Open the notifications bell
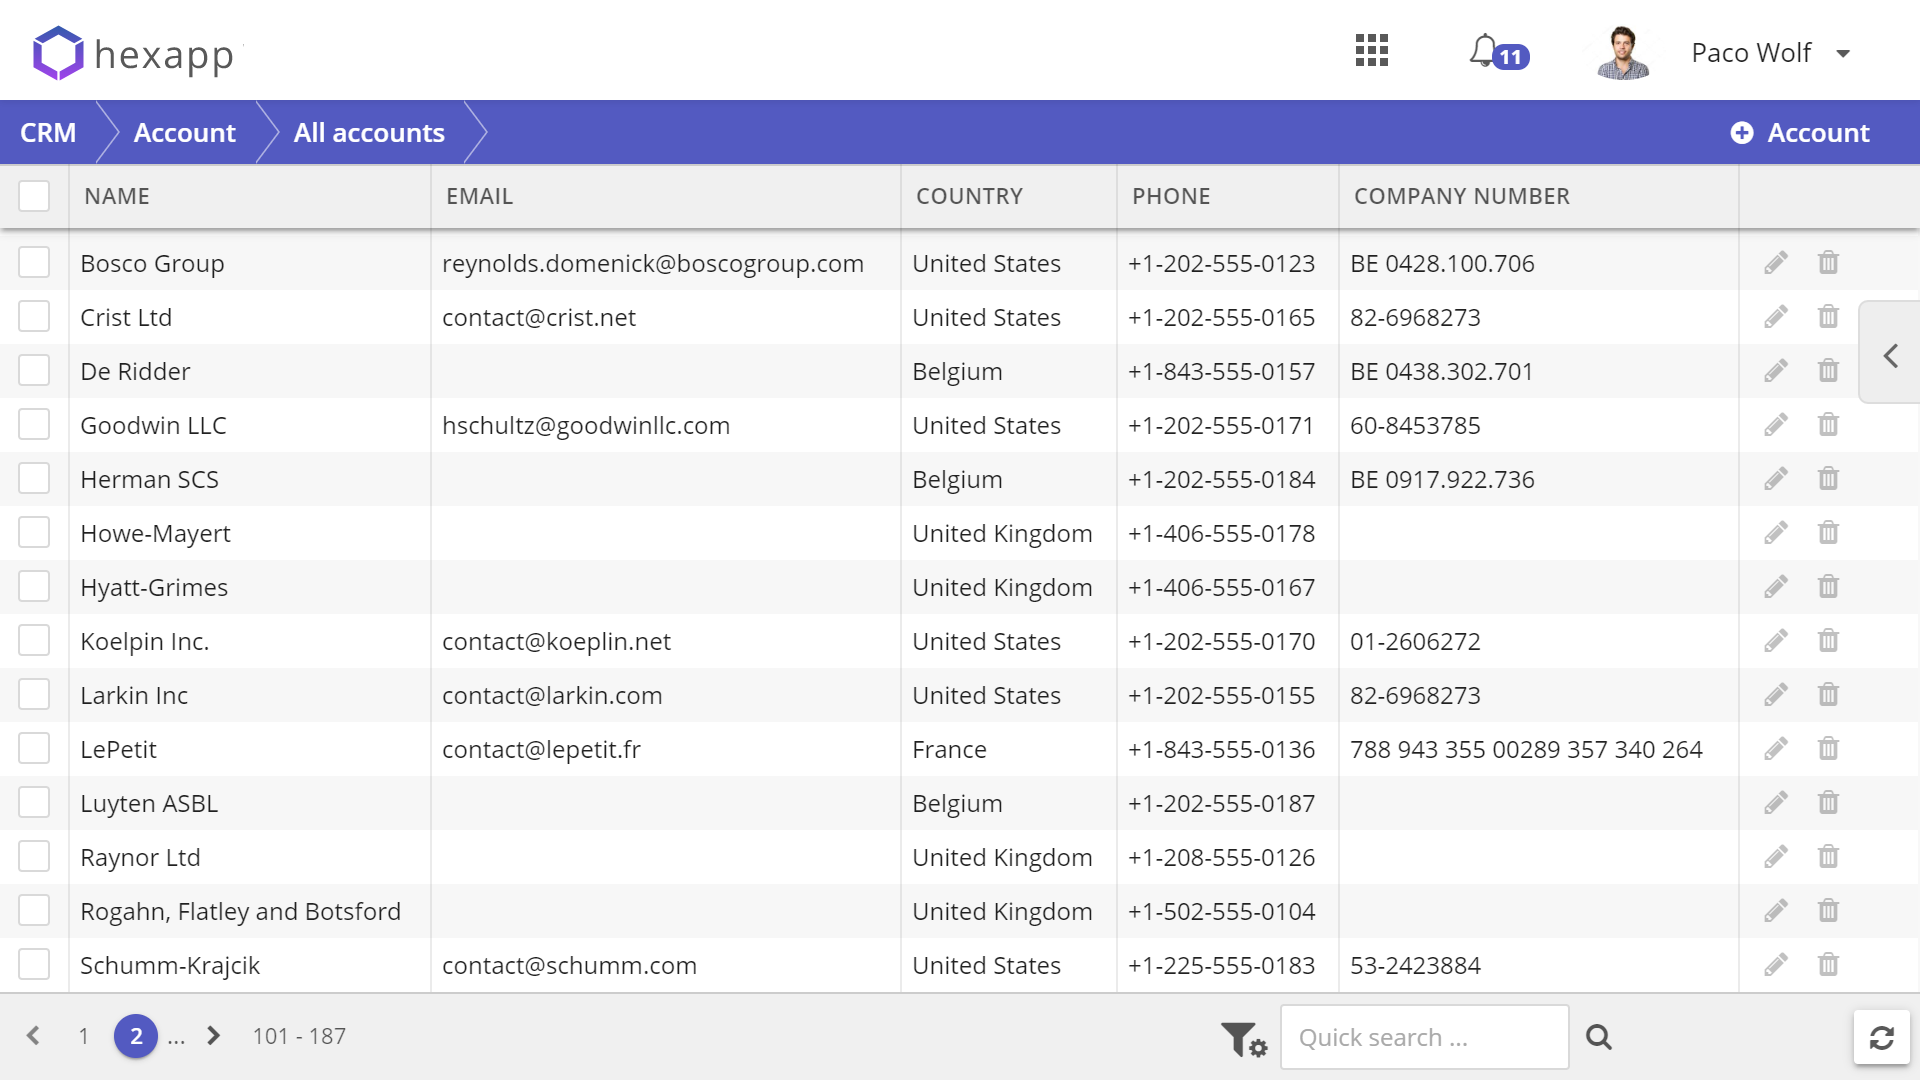The width and height of the screenshot is (1920, 1080). coord(1485,51)
